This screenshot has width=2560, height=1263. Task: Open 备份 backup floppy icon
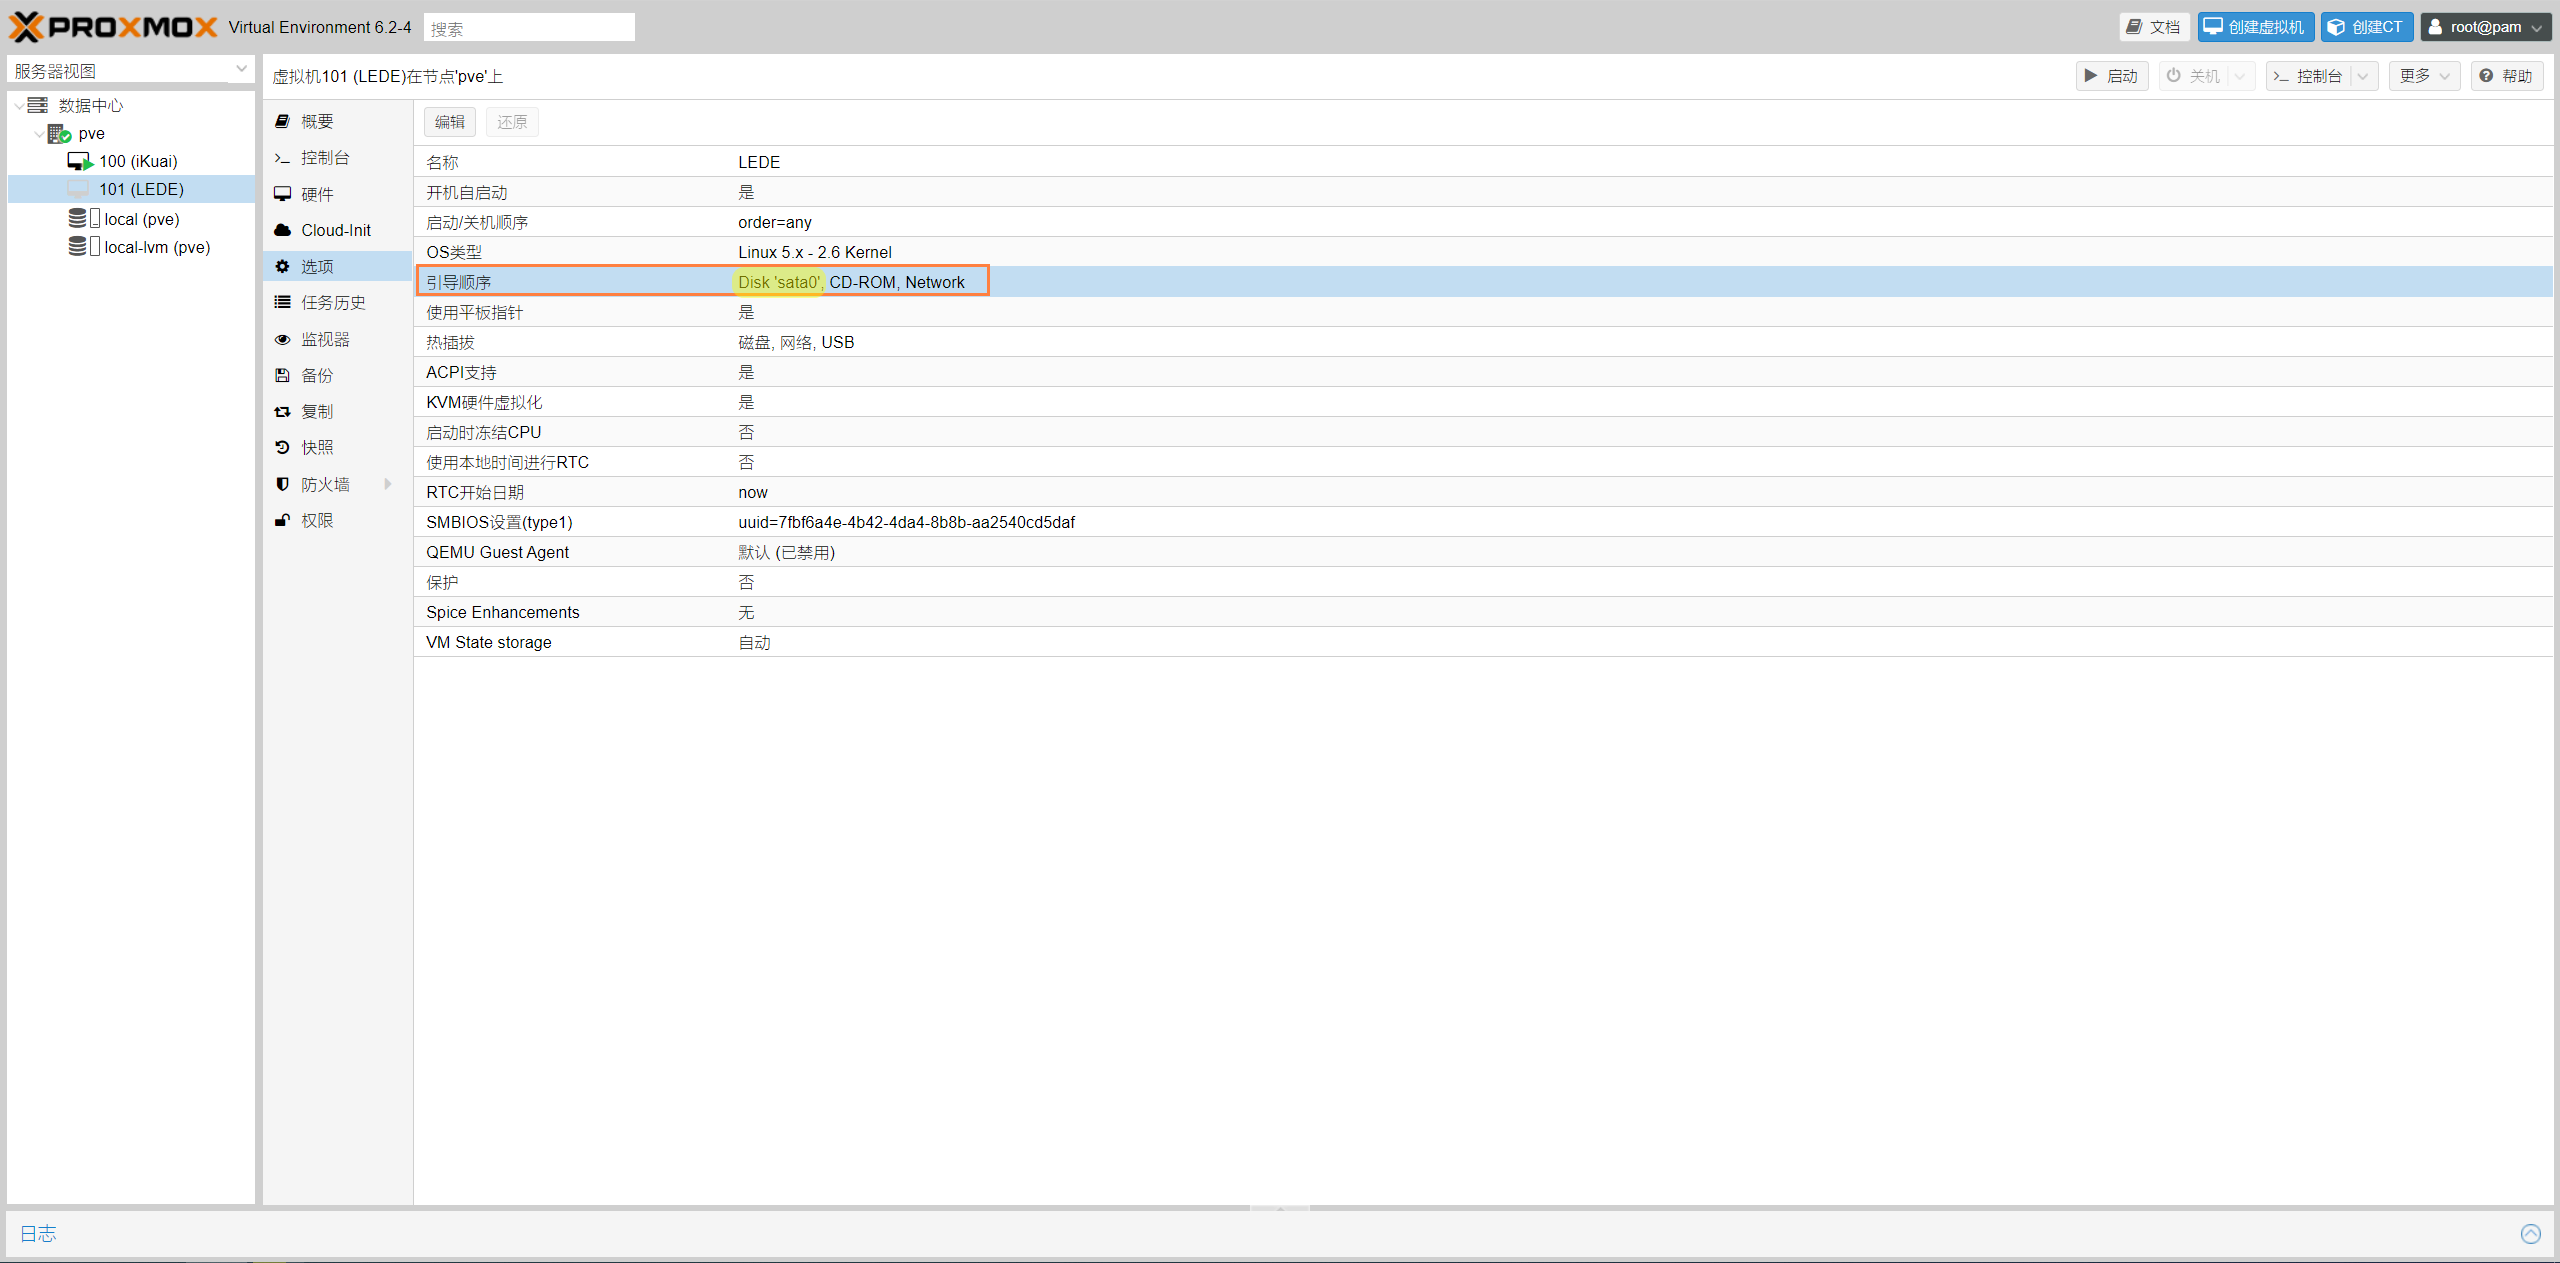tap(282, 376)
